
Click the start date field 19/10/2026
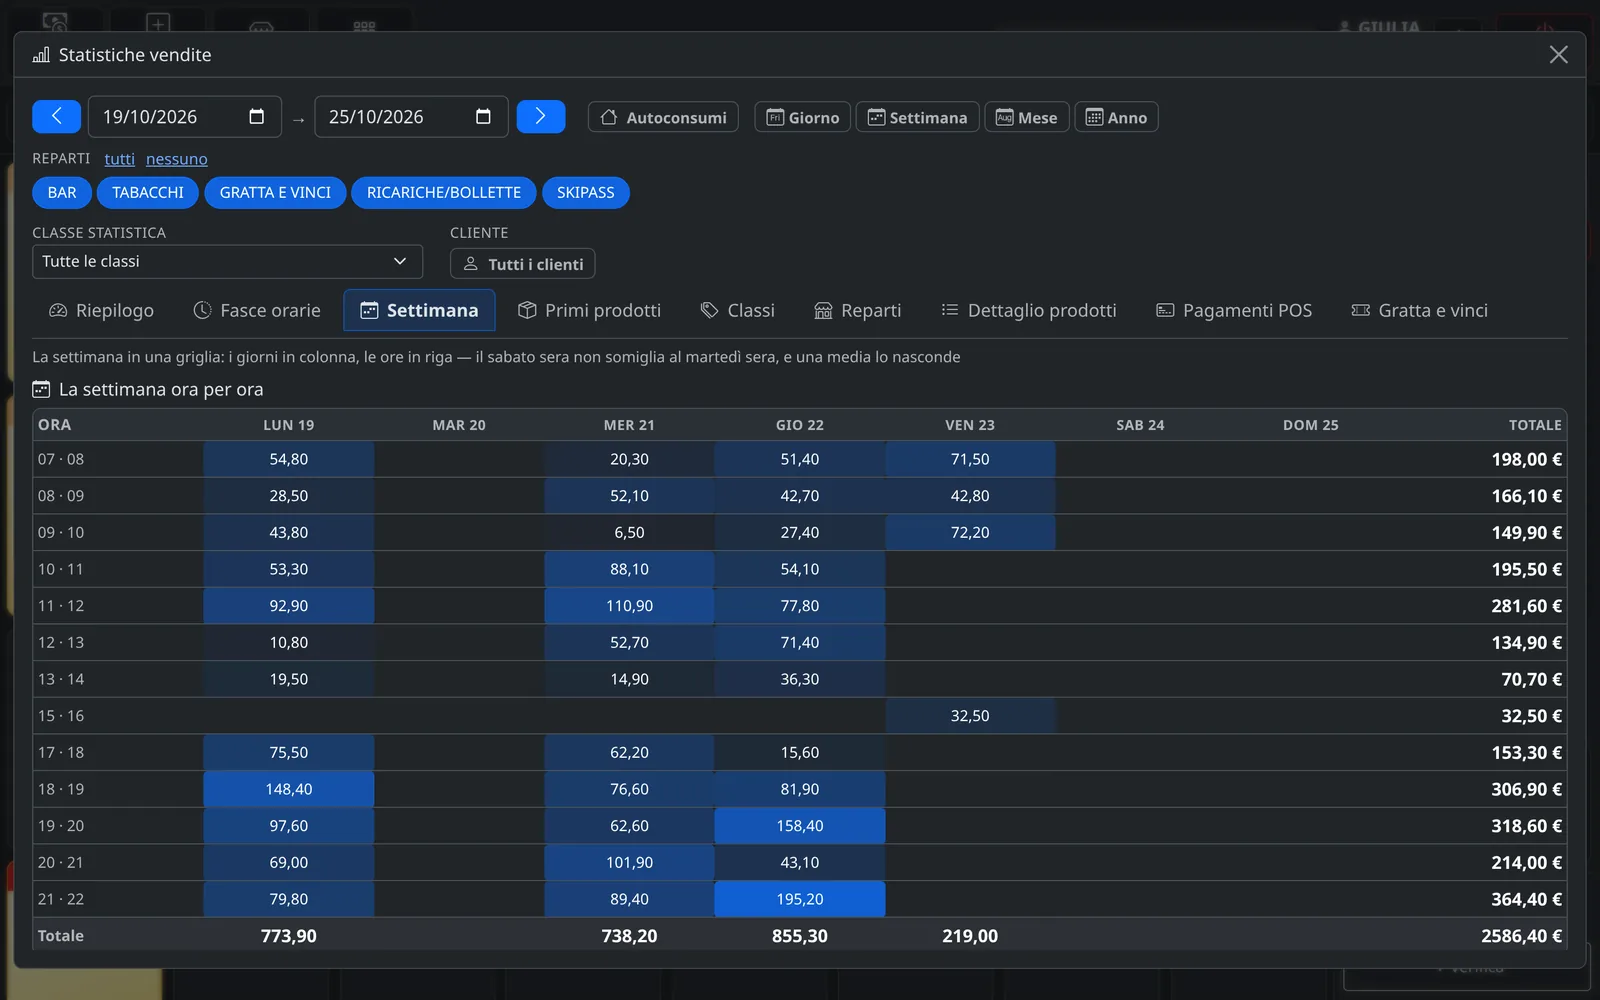coord(185,117)
